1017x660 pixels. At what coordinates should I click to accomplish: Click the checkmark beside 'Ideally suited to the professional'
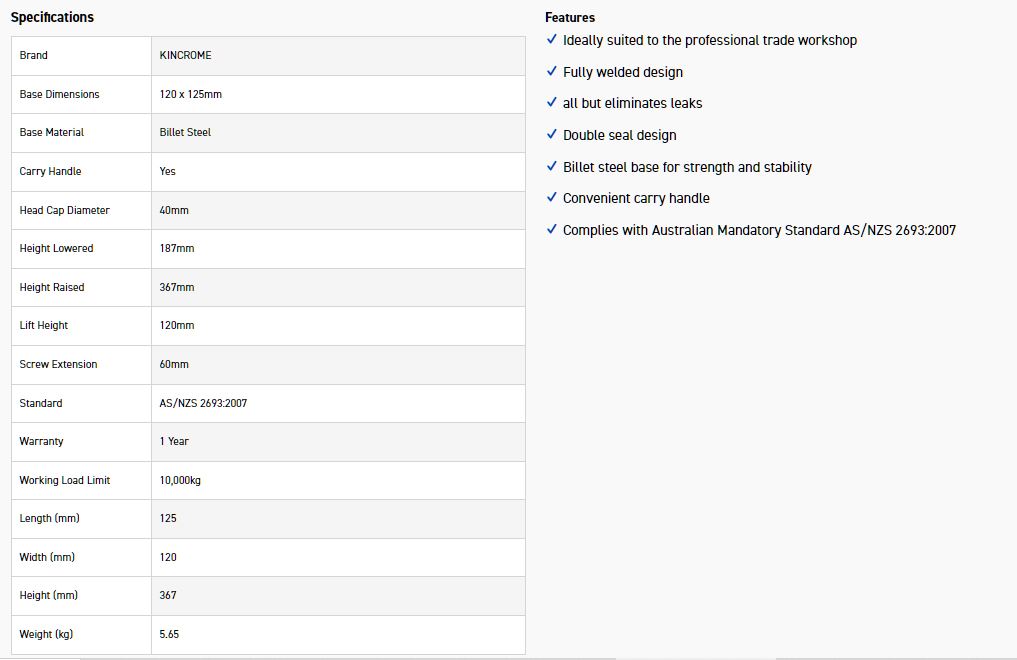tap(552, 40)
